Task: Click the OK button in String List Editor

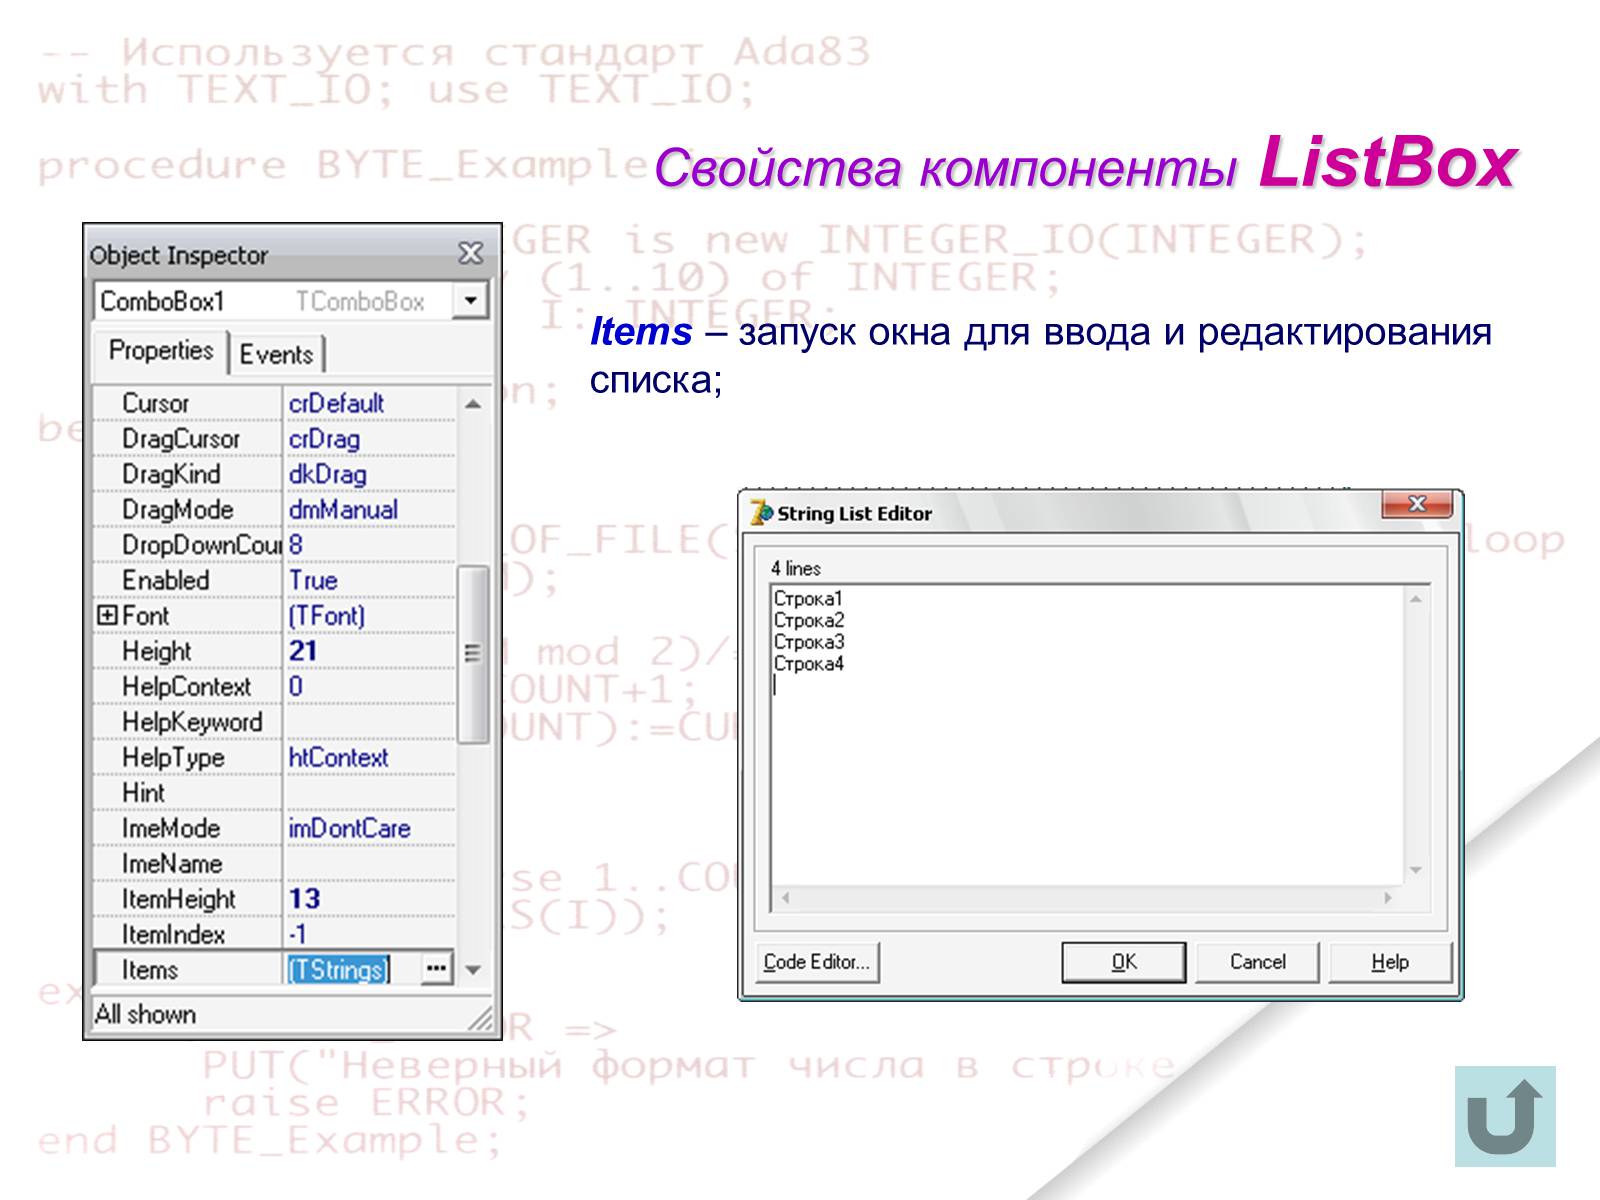Action: tap(1123, 962)
